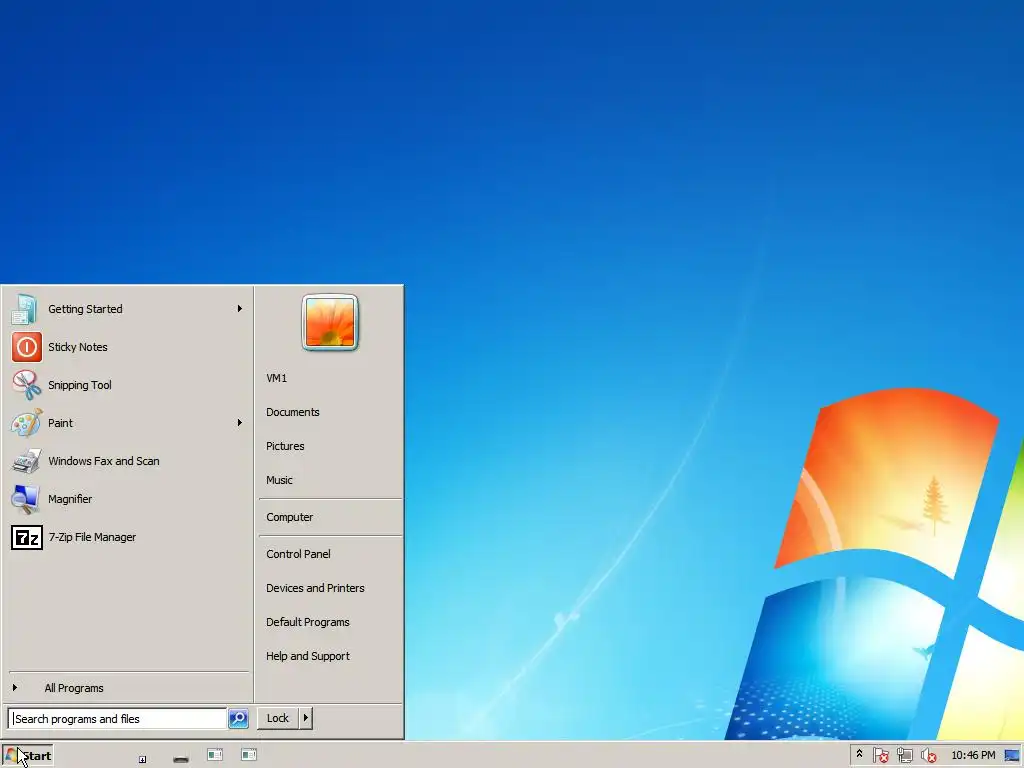Viewport: 1024px width, 768px height.
Task: Open Help and Support
Action: click(x=330, y=656)
